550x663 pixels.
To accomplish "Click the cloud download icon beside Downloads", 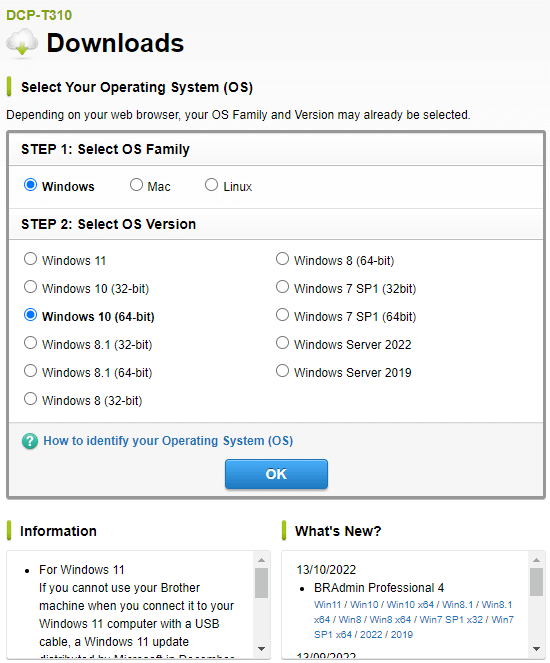I will (22, 42).
